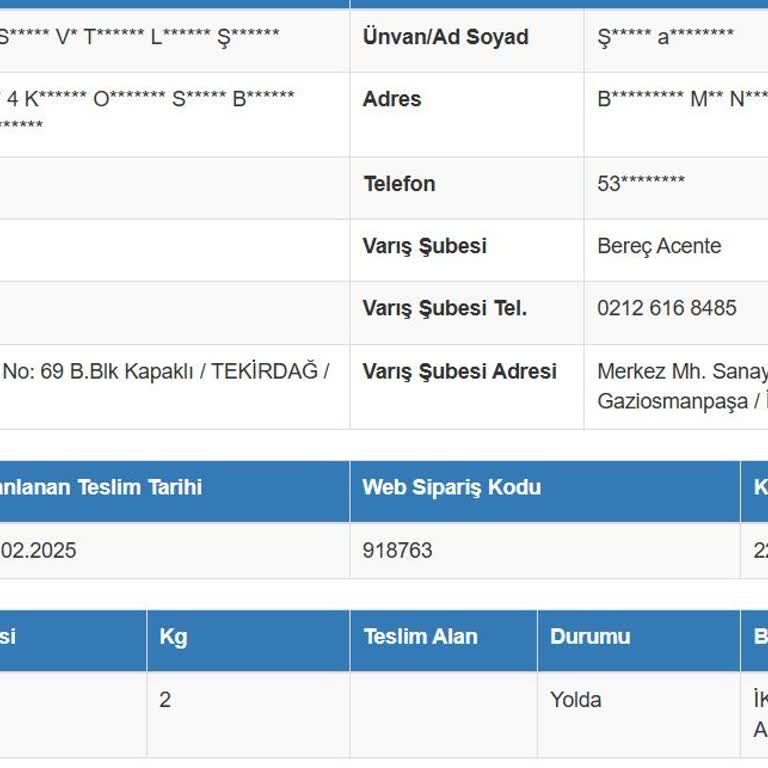Click the 'Web Sipariş Kodu' column header

click(x=545, y=491)
